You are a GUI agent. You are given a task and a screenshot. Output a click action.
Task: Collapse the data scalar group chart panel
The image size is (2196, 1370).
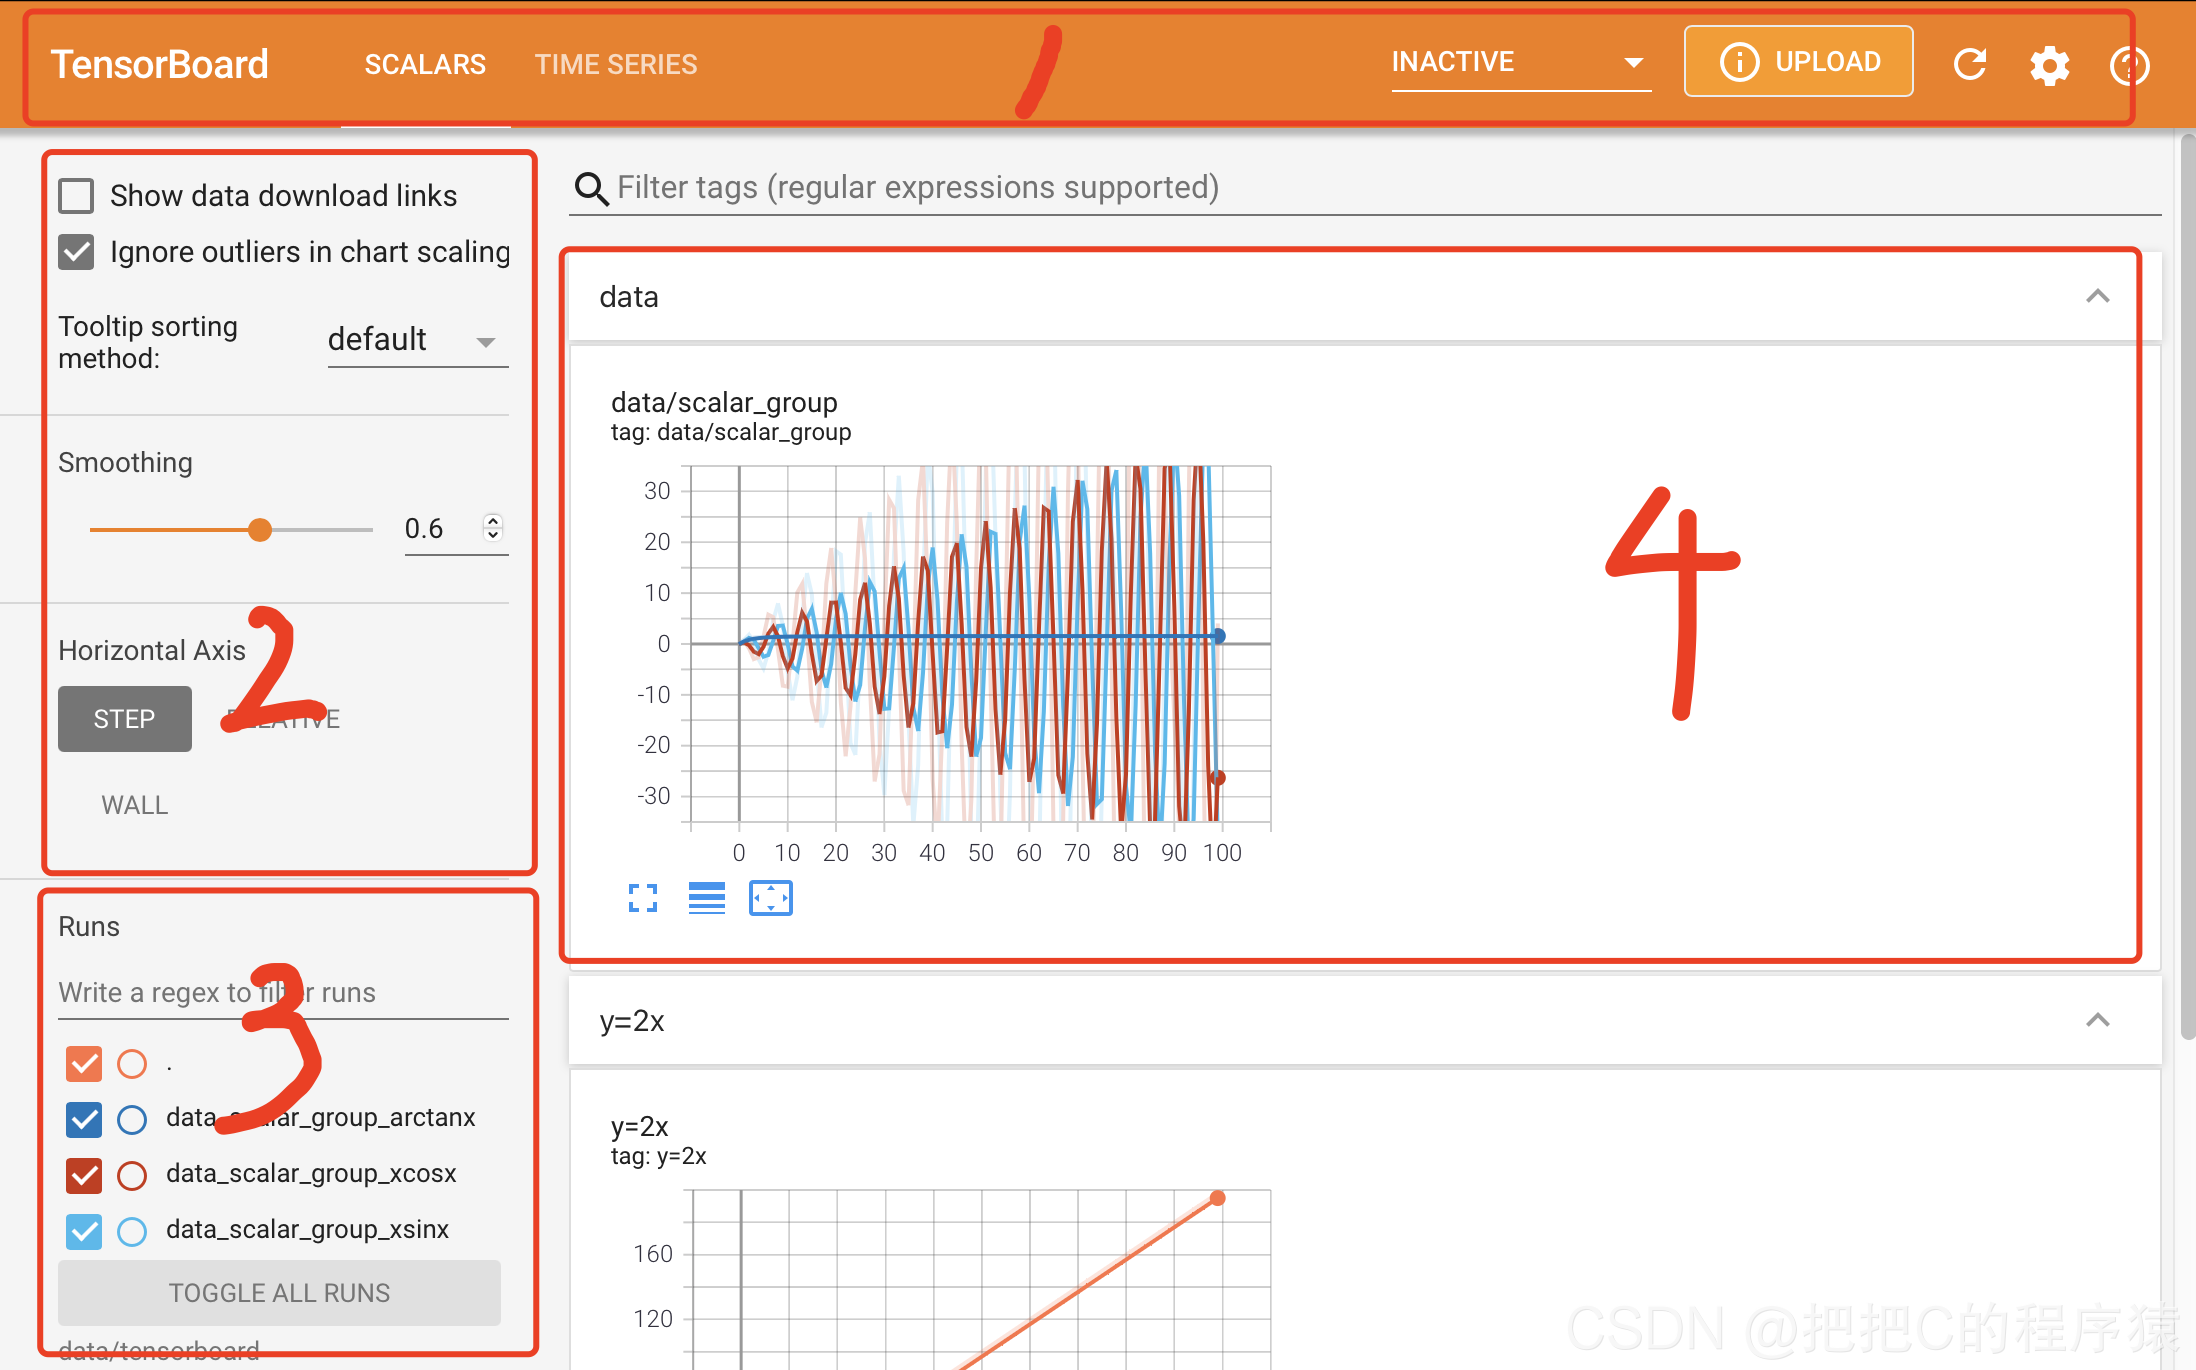pos(2098,295)
